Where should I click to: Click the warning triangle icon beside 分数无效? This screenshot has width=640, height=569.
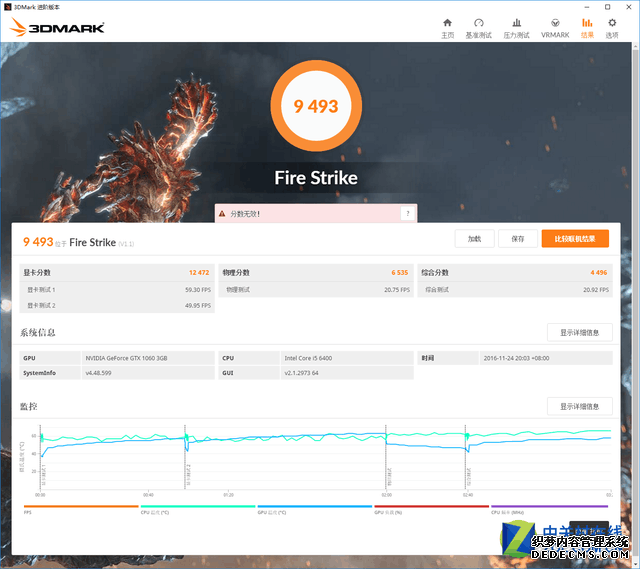[x=222, y=213]
